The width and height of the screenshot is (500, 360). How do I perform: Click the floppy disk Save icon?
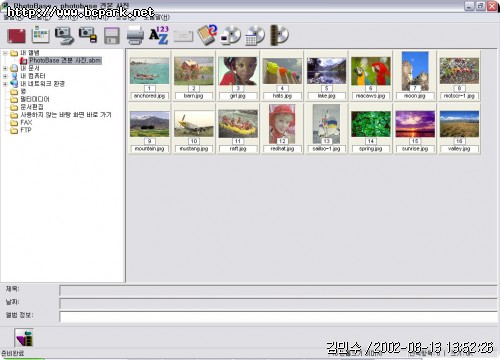(x=112, y=36)
